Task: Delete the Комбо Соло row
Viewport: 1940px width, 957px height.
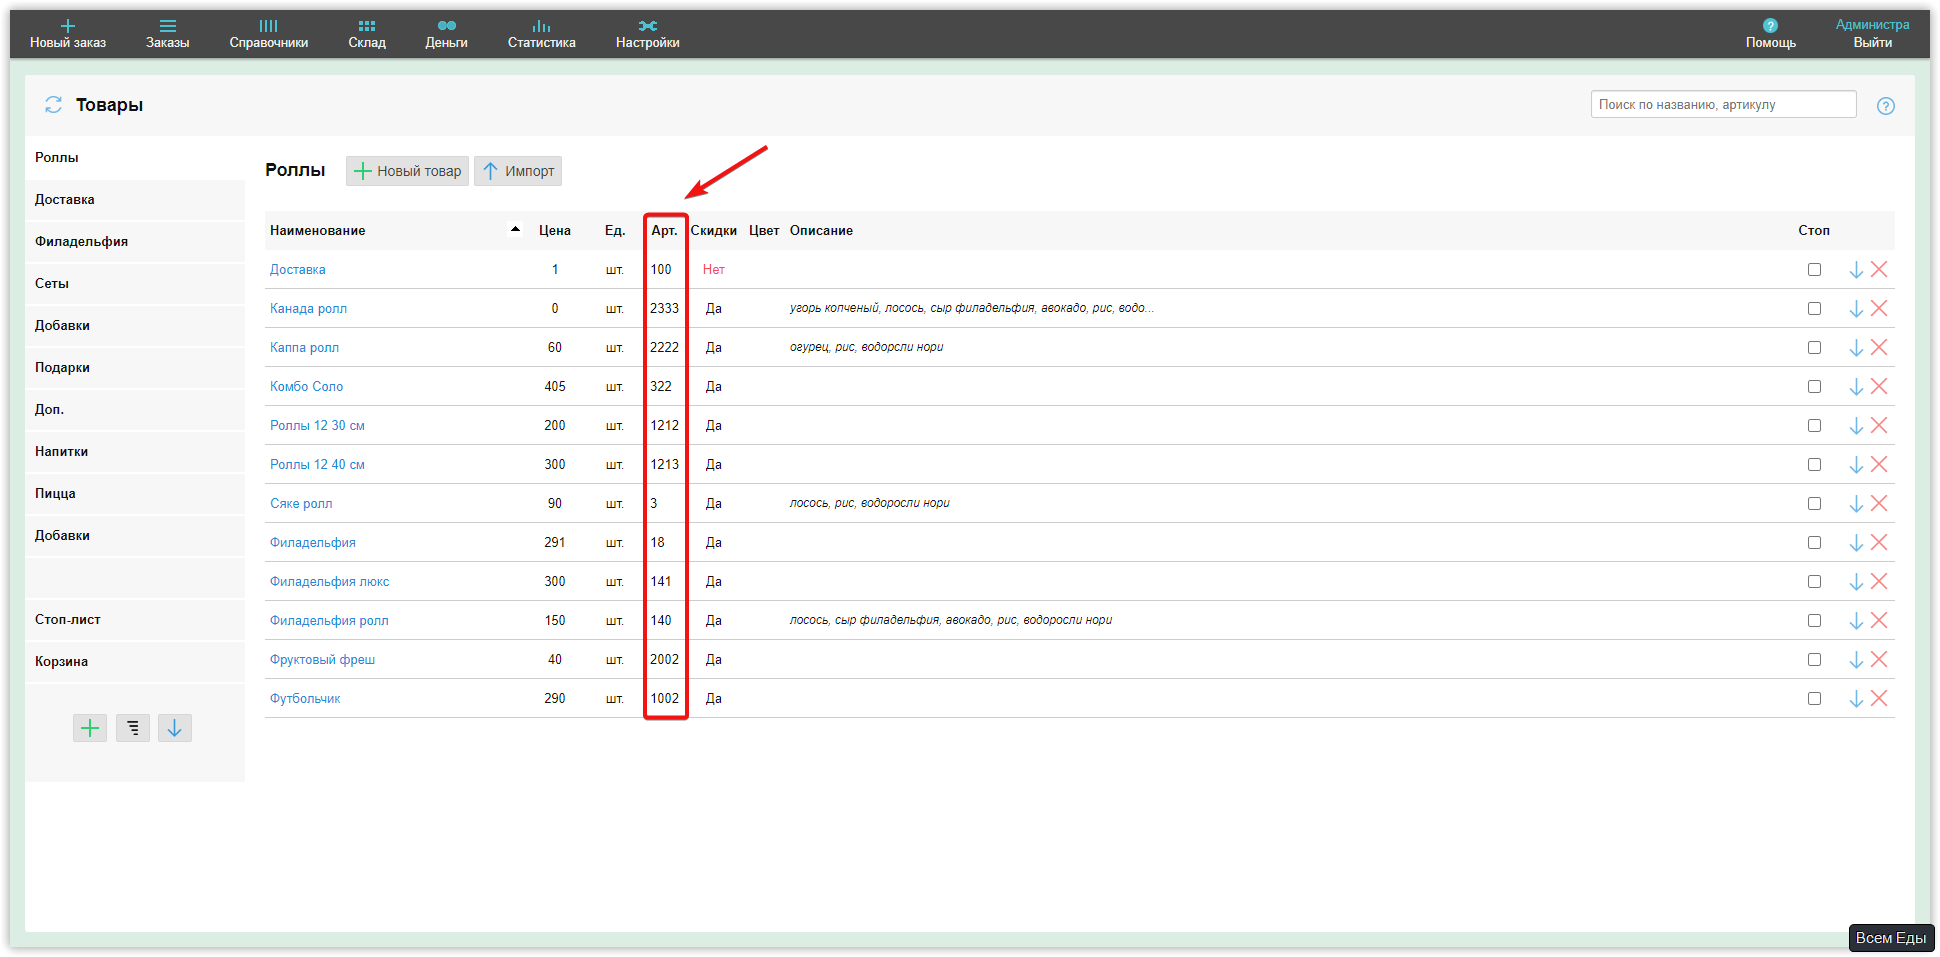Action: pos(1879,386)
